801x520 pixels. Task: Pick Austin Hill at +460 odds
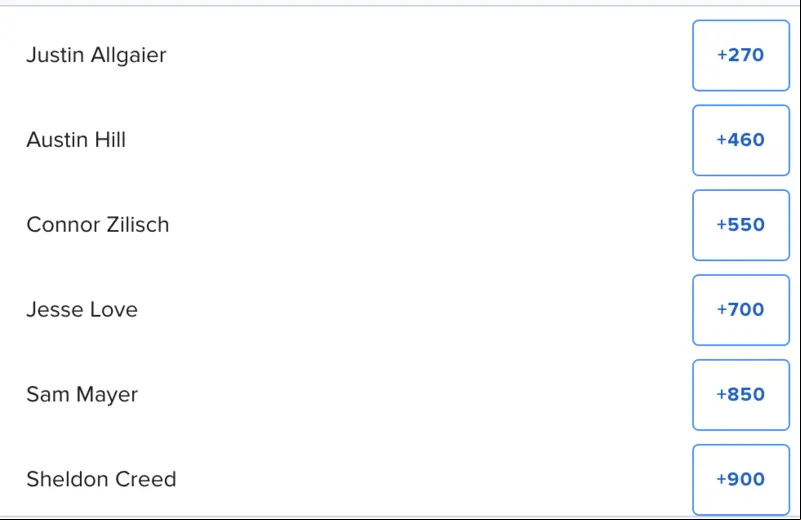[x=741, y=140]
